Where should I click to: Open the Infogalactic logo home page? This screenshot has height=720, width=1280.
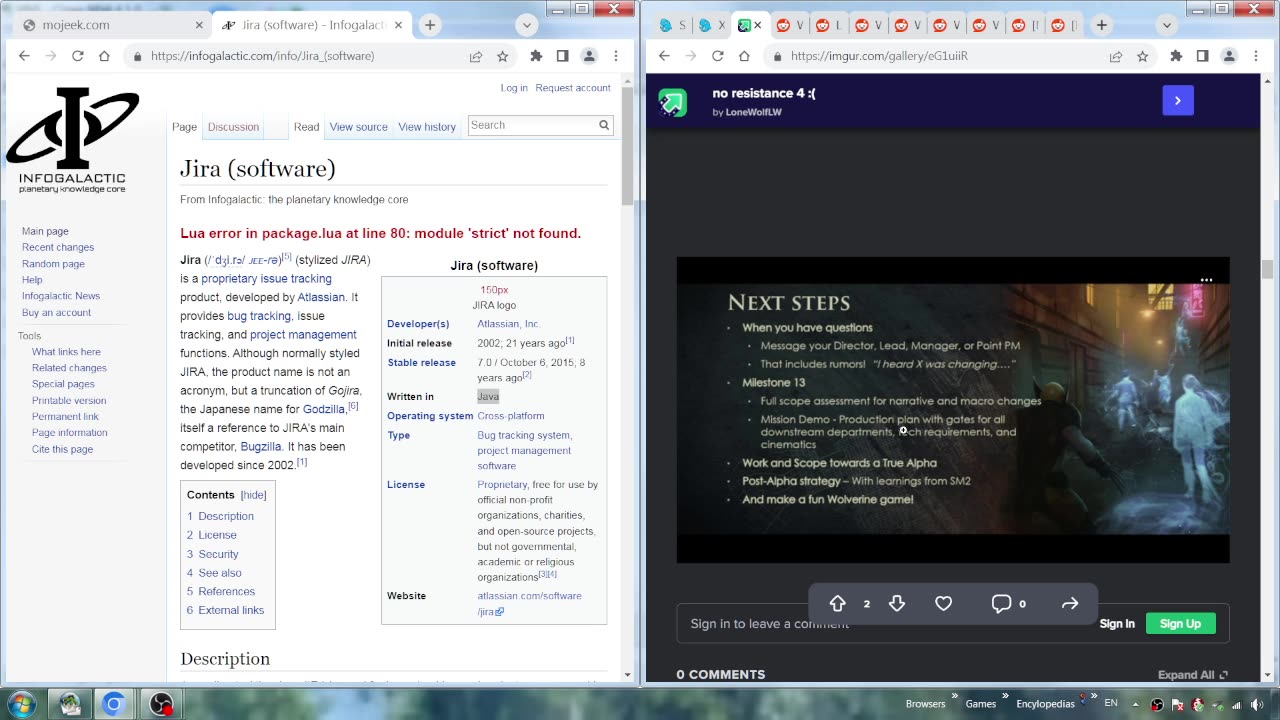coord(73,140)
